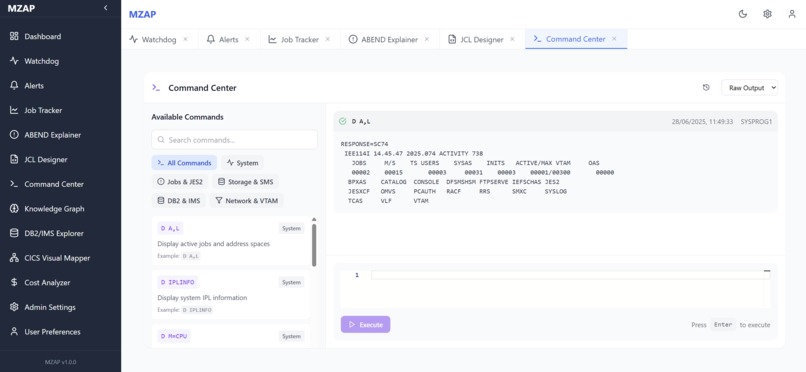The image size is (806, 372).
Task: Click the minimize dash in editor panel
Action: coord(767,270)
